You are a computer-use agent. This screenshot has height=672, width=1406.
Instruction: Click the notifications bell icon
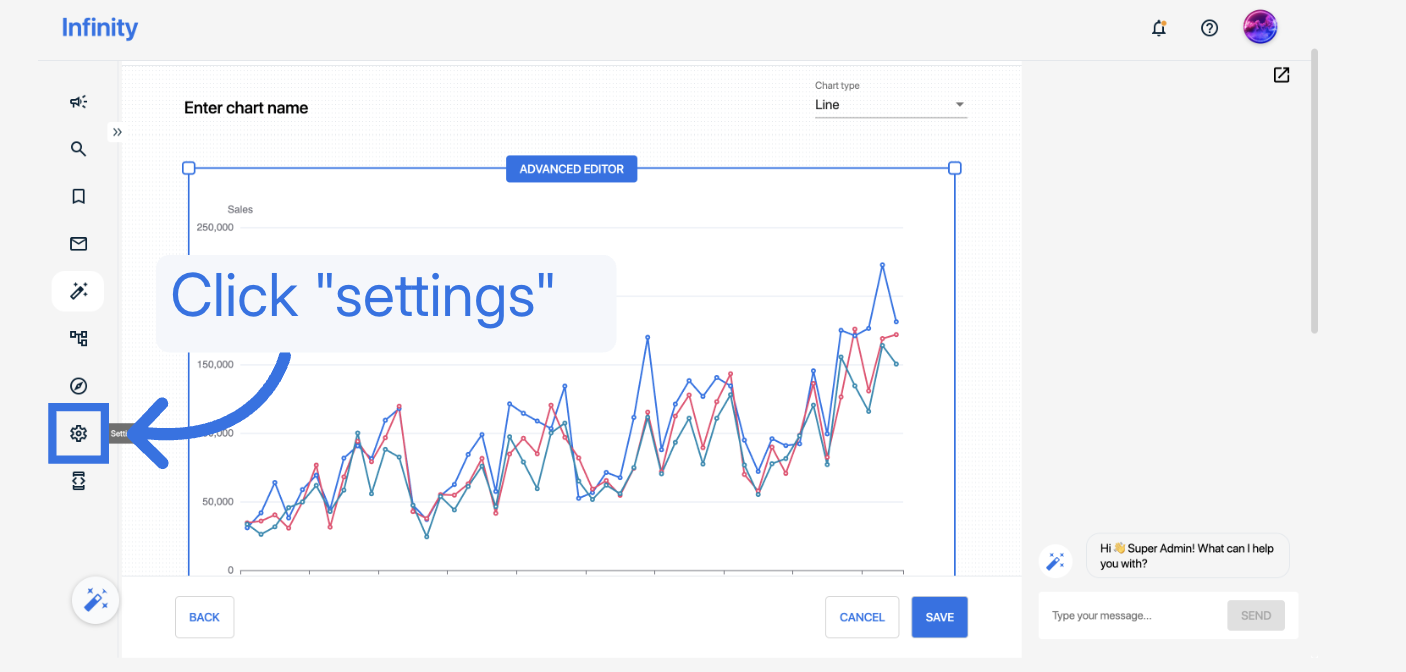1159,28
